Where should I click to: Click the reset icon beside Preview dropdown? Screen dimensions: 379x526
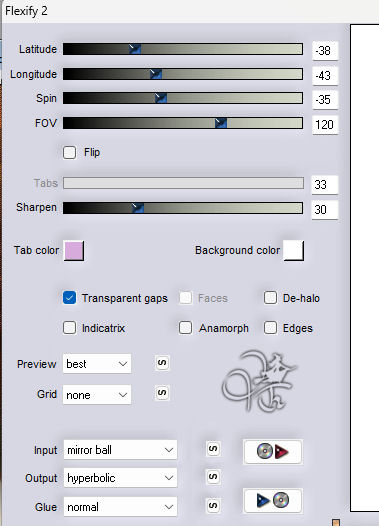(162, 363)
